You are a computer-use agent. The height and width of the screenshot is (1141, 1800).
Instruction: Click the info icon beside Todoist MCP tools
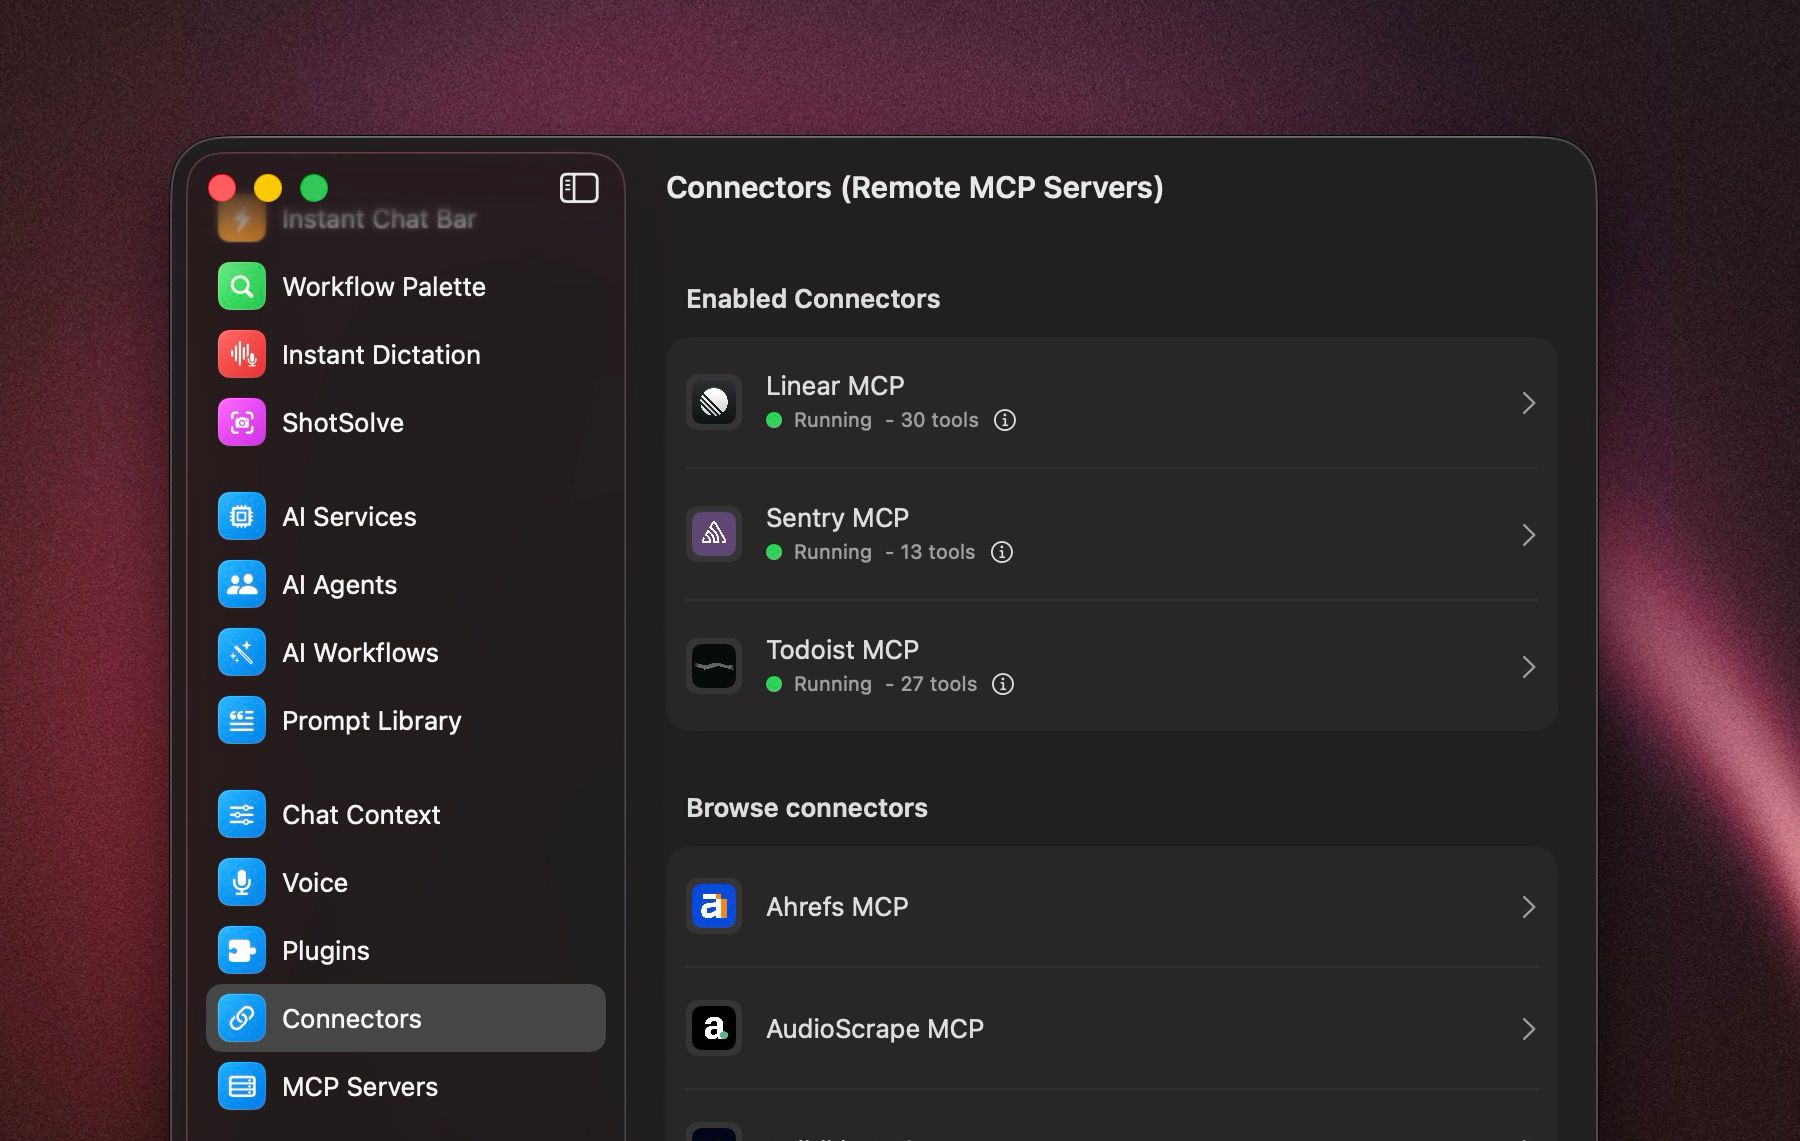pyautogui.click(x=1002, y=684)
